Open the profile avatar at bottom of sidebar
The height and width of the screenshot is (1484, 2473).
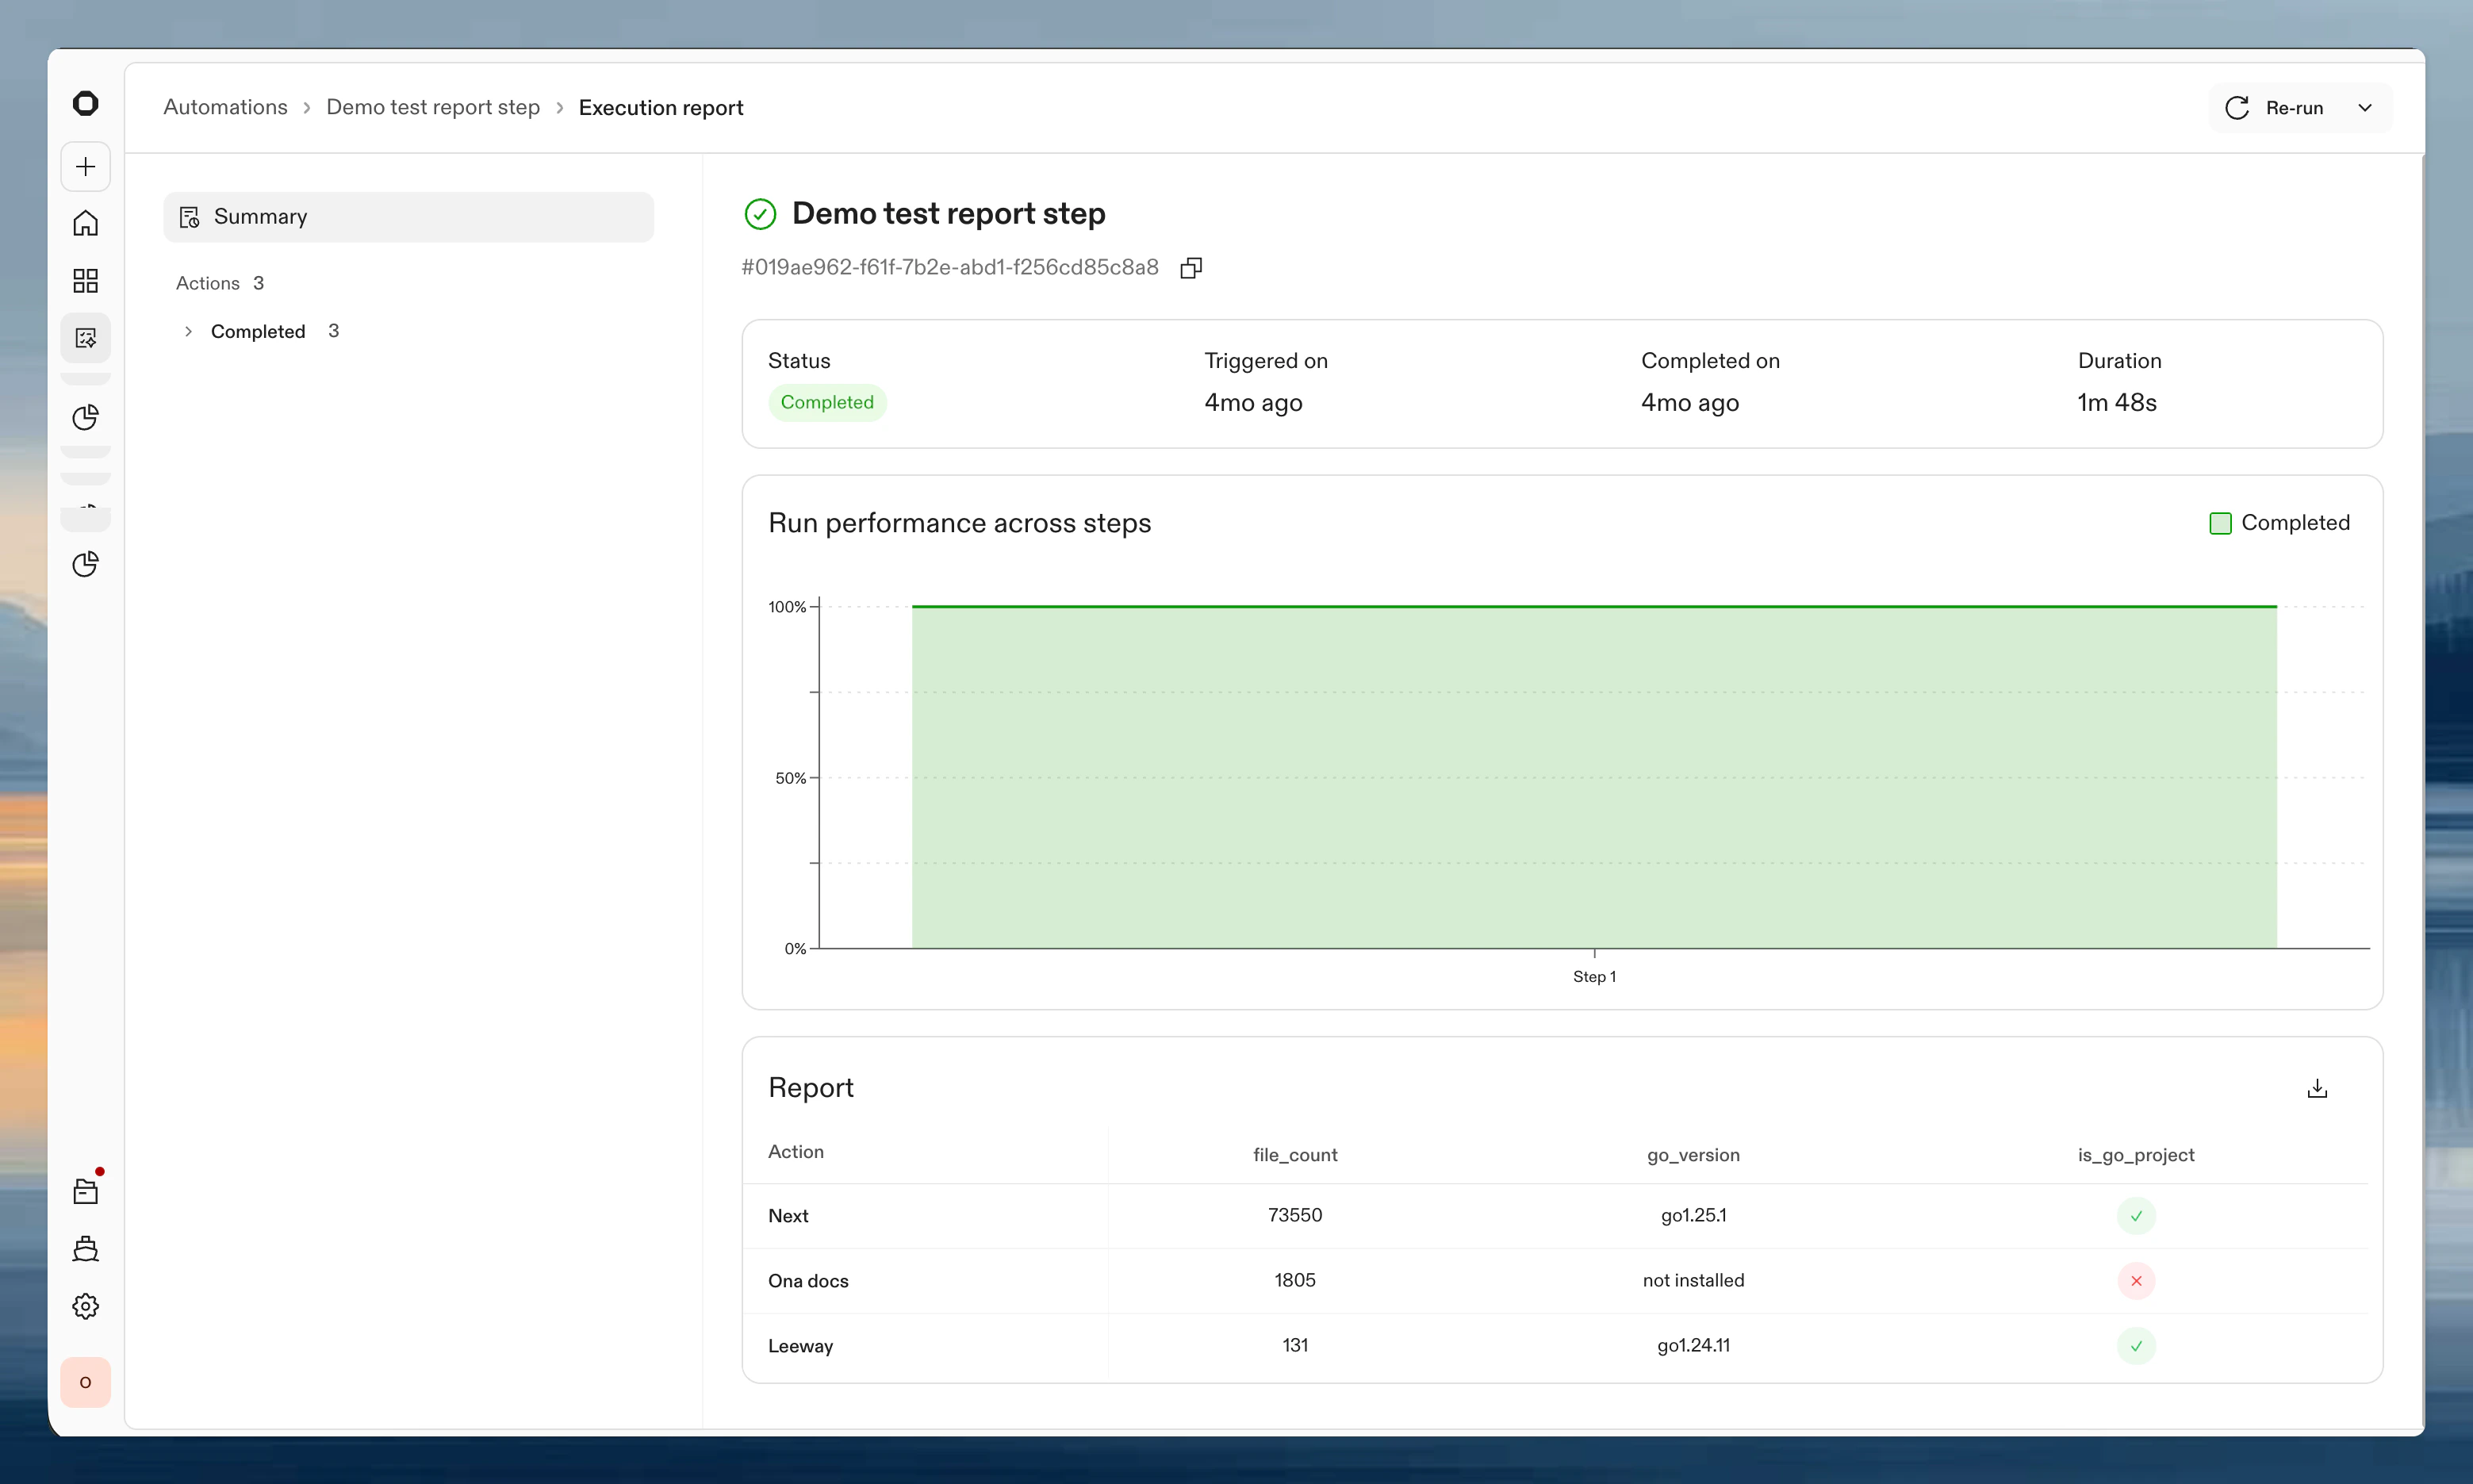(x=85, y=1382)
